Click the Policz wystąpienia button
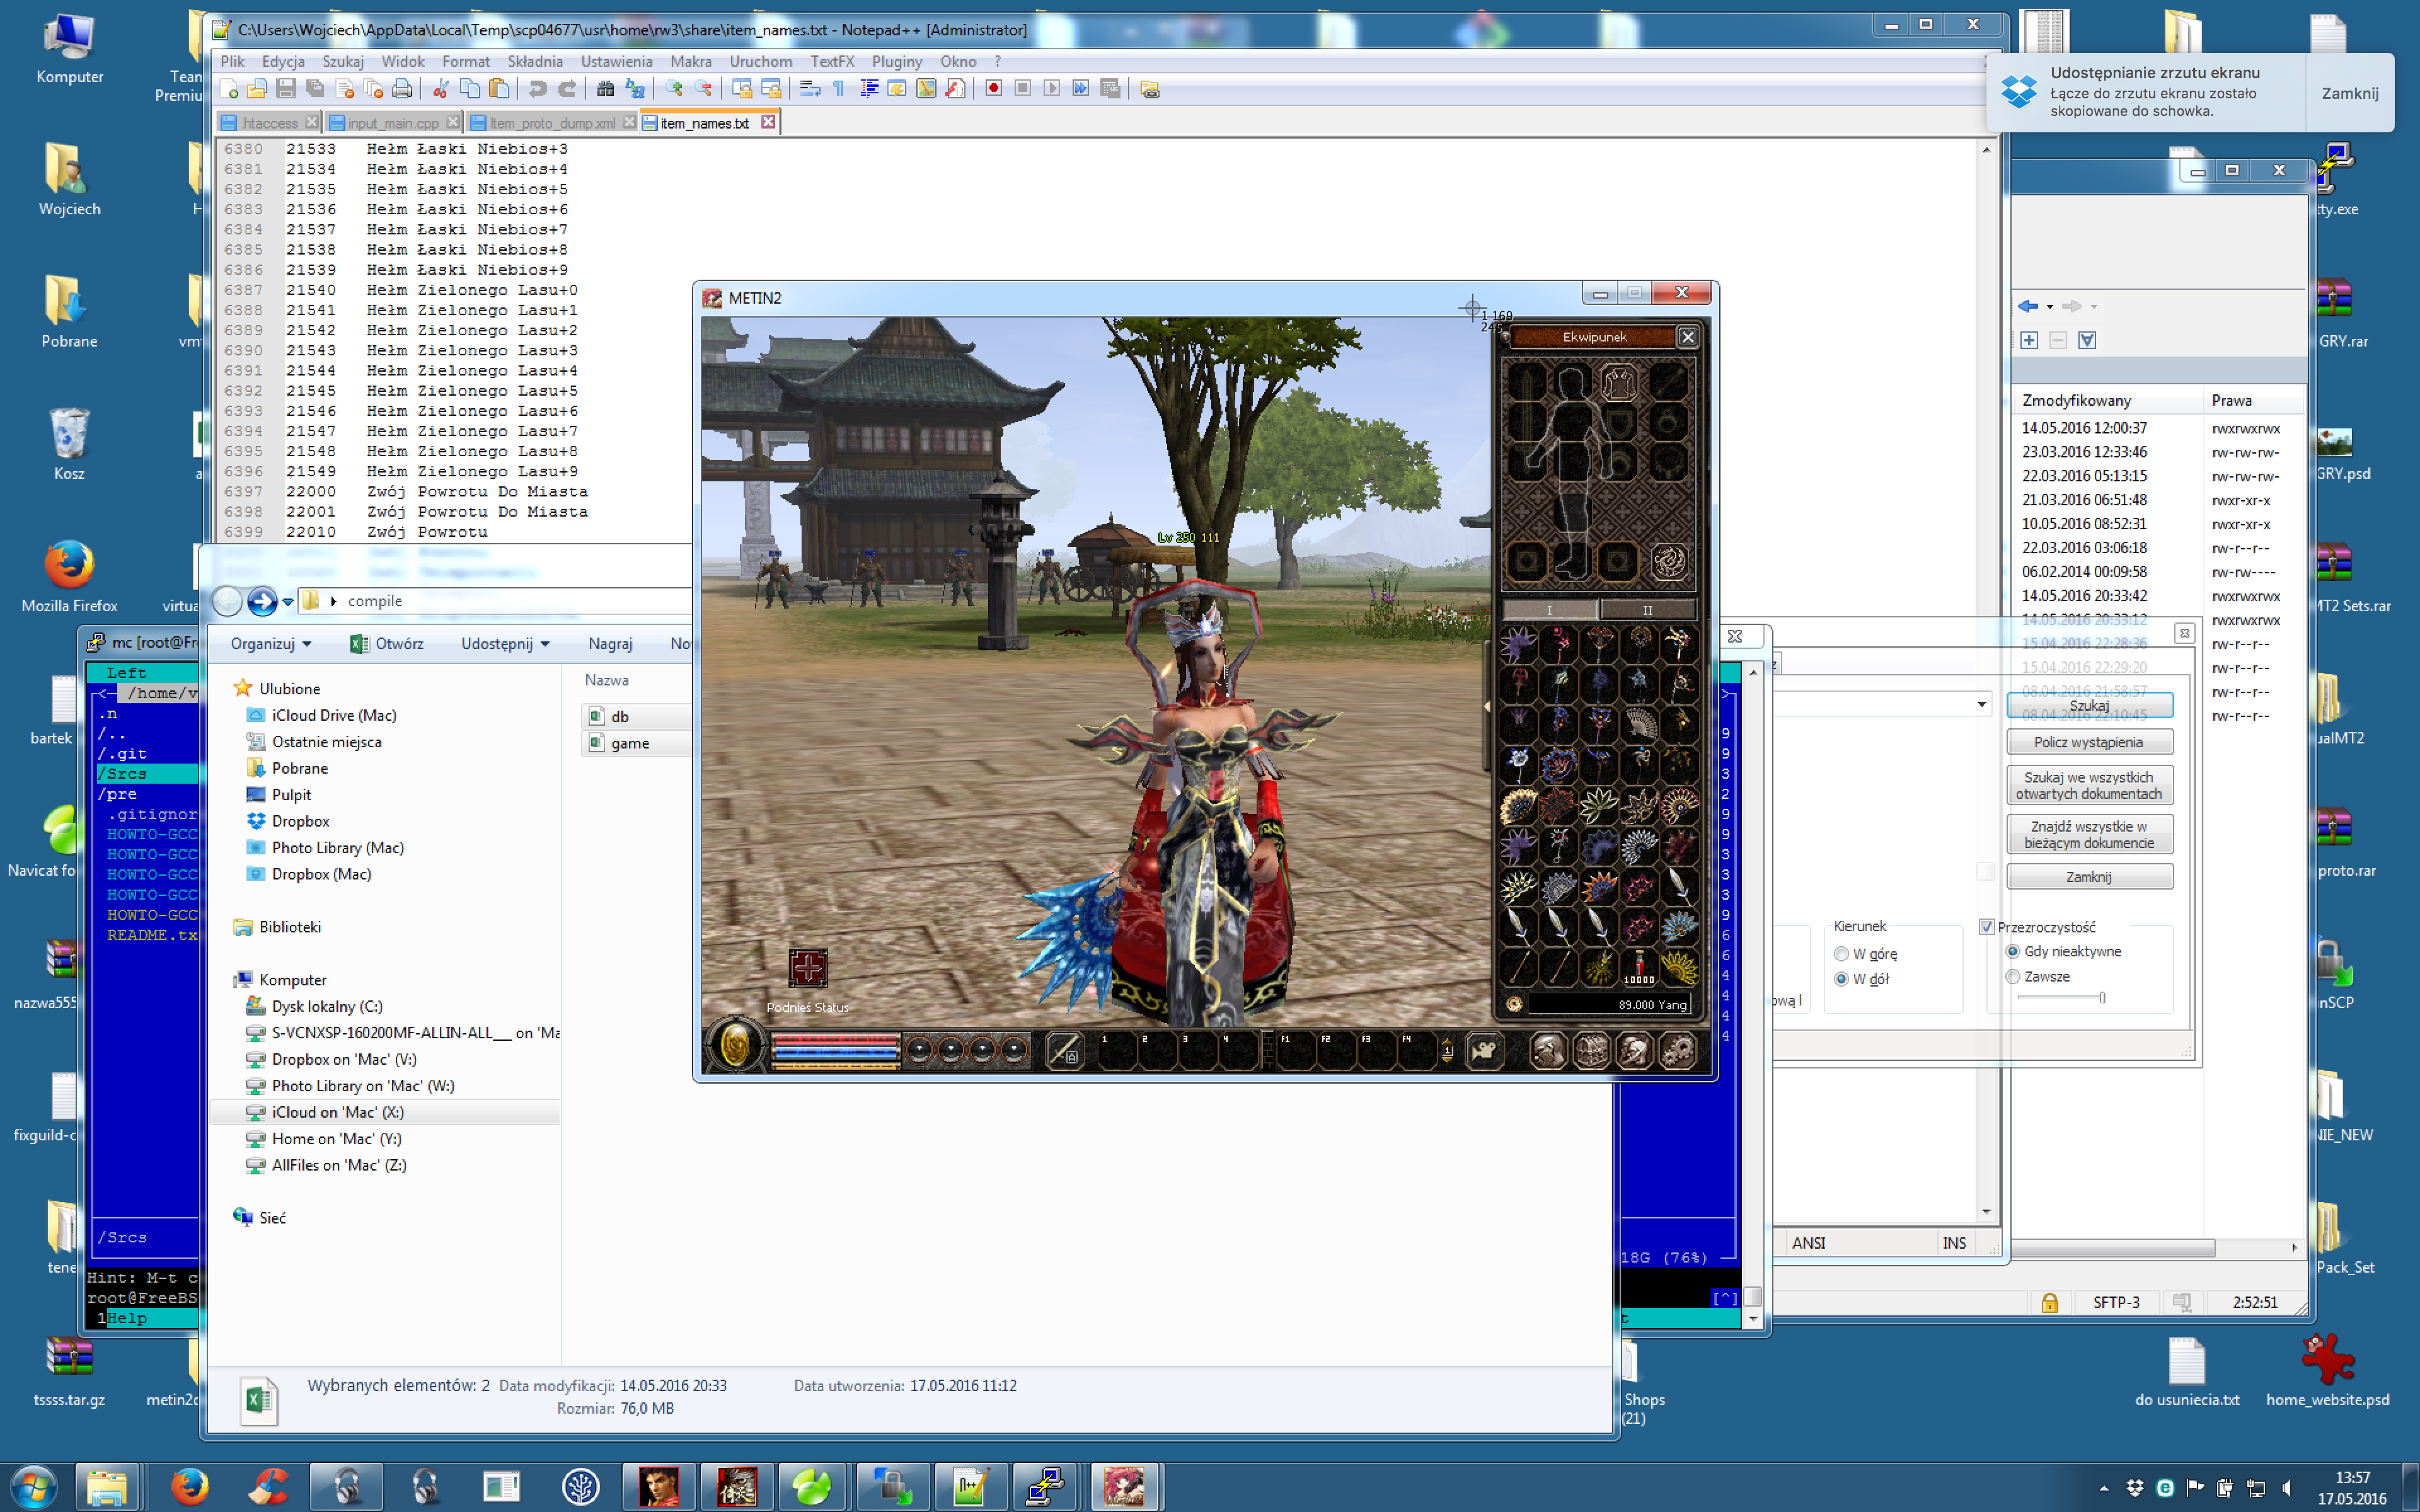Viewport: 2420px width, 1512px height. [x=2089, y=742]
